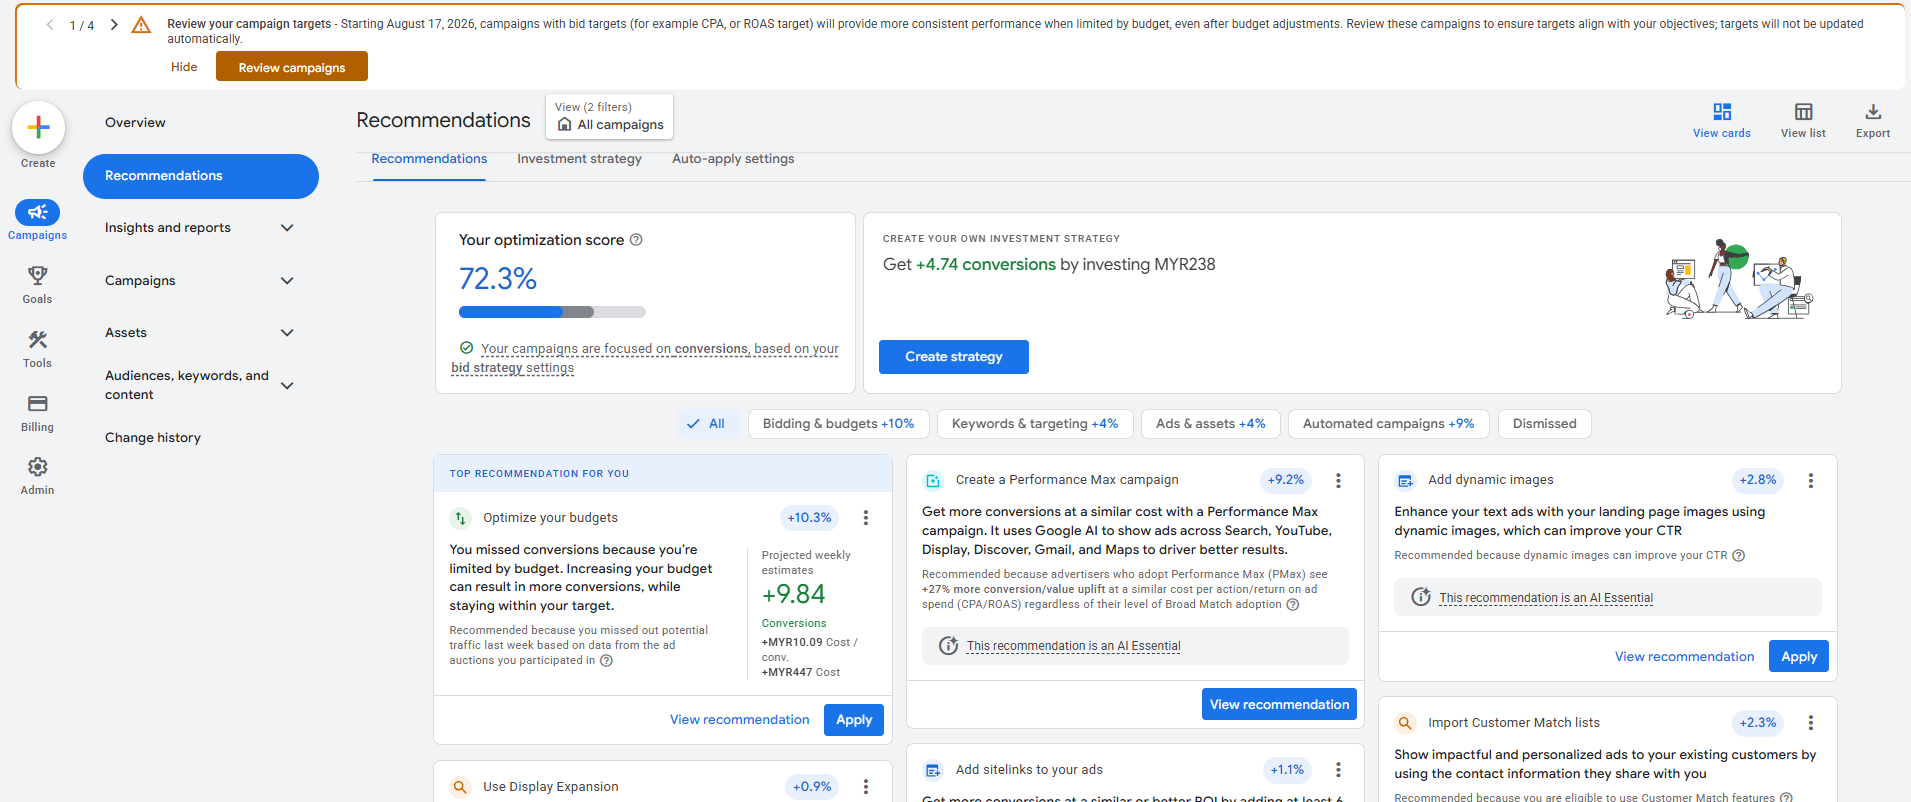Viewport: 1911px width, 802px height.
Task: Switch to View list layout
Action: 1803,120
